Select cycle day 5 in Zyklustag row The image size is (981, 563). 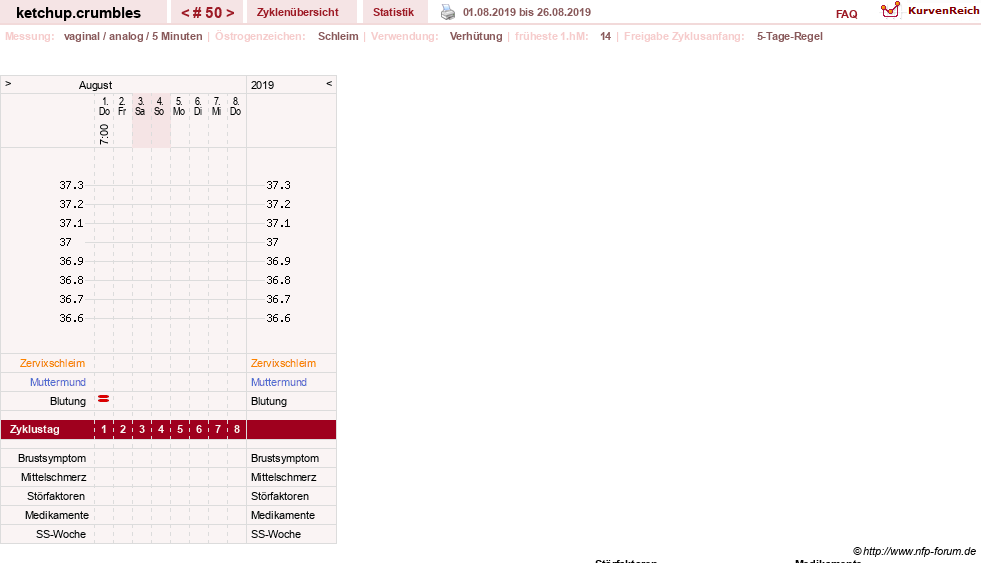pos(180,430)
